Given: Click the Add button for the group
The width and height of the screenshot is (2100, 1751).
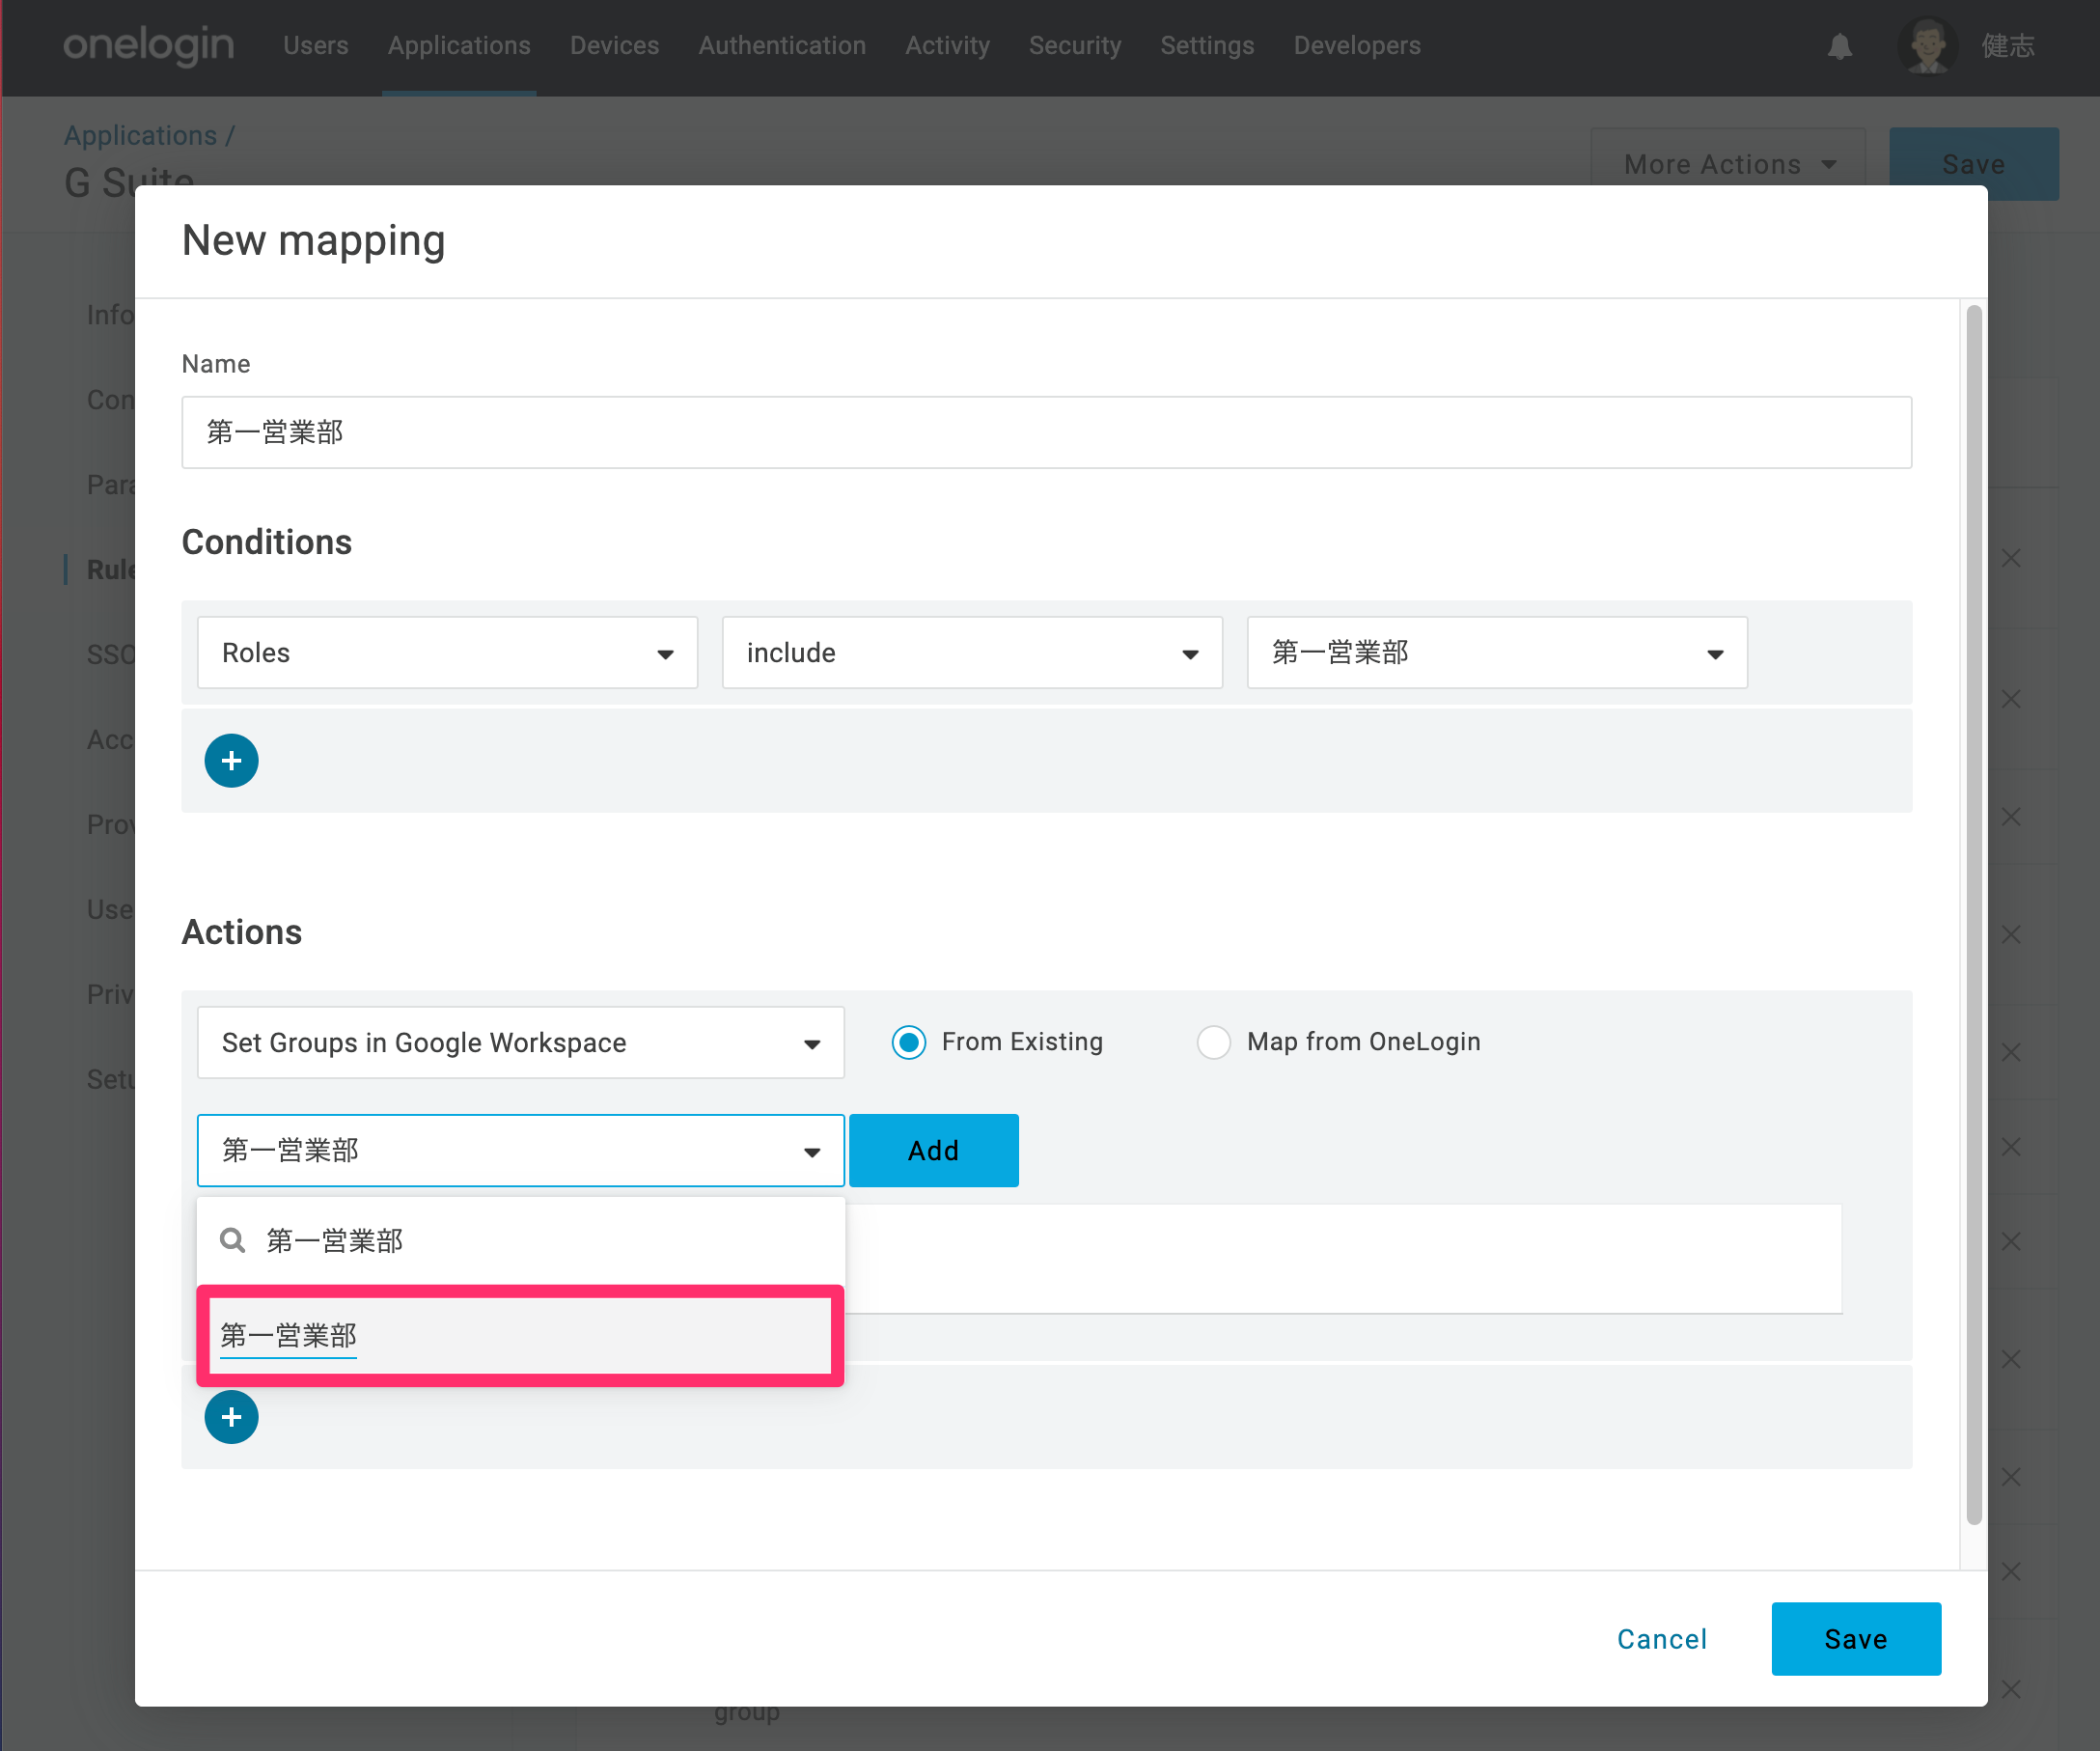Looking at the screenshot, I should (934, 1150).
